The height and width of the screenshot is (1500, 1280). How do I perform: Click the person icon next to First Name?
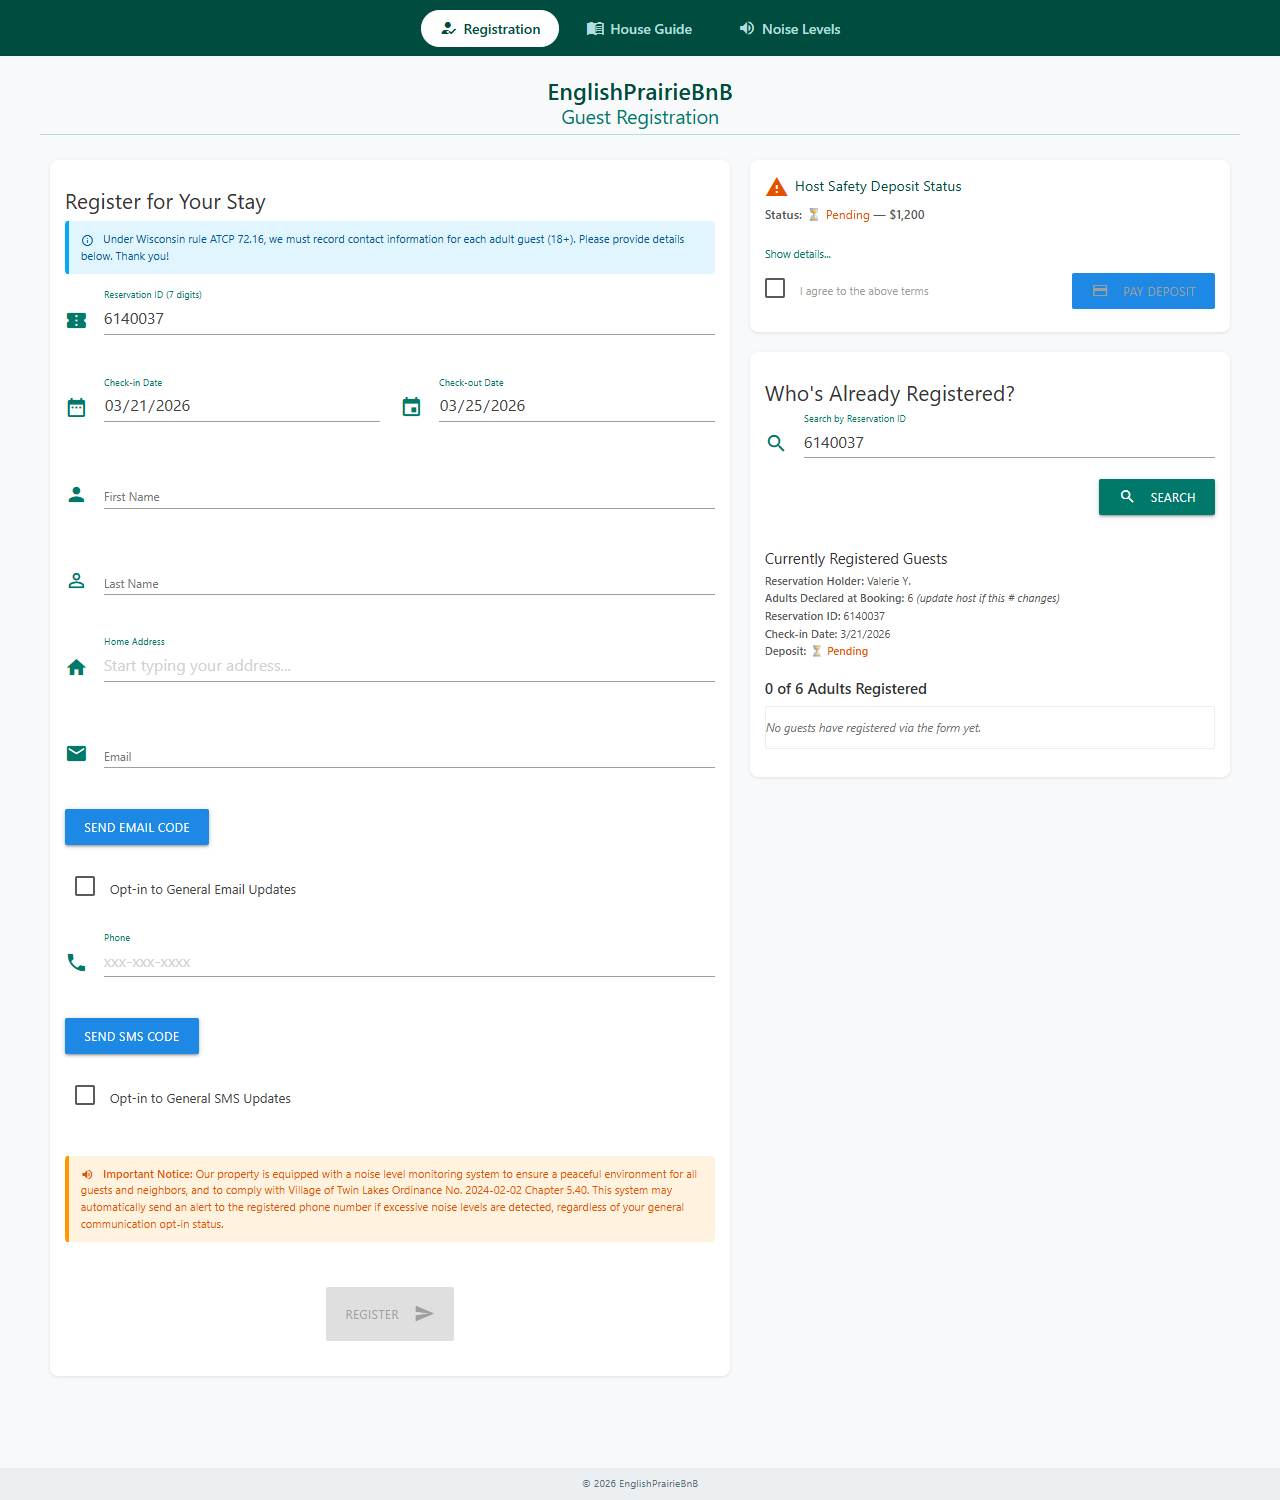76,493
